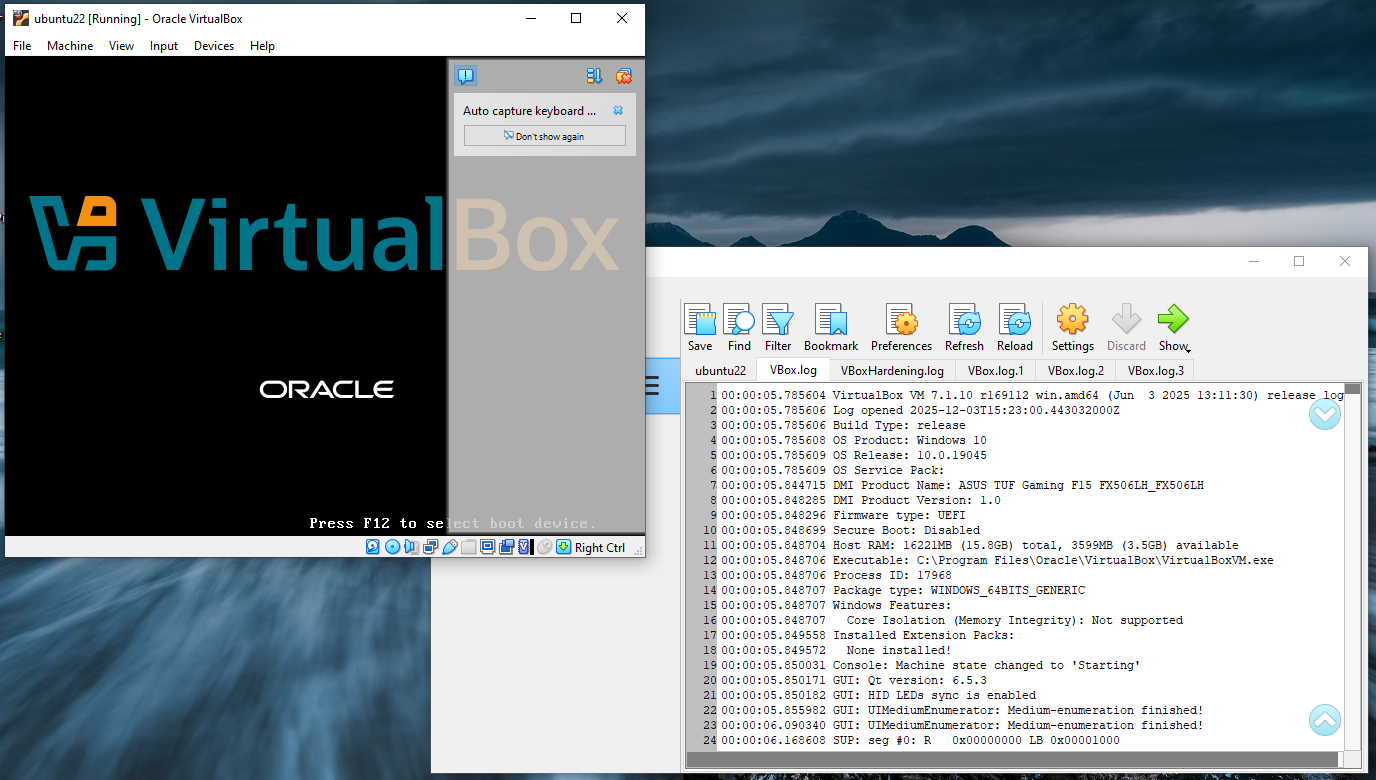
Task: Click the optical disk status indicator
Action: click(392, 547)
